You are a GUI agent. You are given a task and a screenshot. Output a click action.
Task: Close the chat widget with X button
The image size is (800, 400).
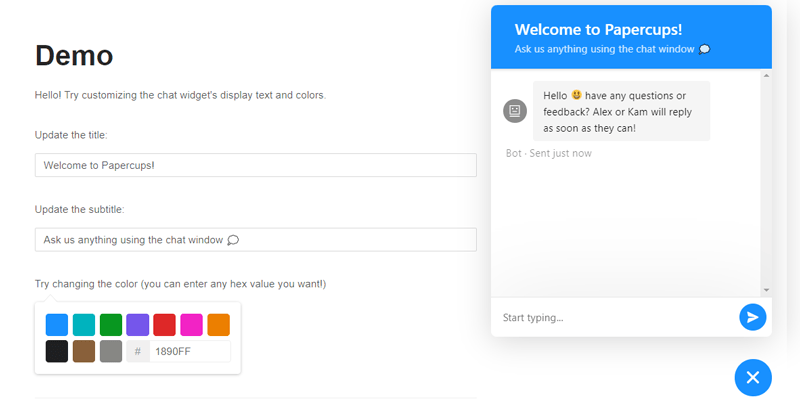[753, 377]
